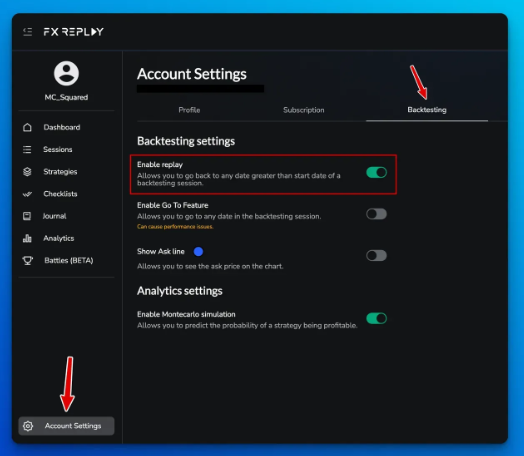524x456 pixels.
Task: Click the Enable Montecarlo simulation label
Action: click(x=186, y=314)
